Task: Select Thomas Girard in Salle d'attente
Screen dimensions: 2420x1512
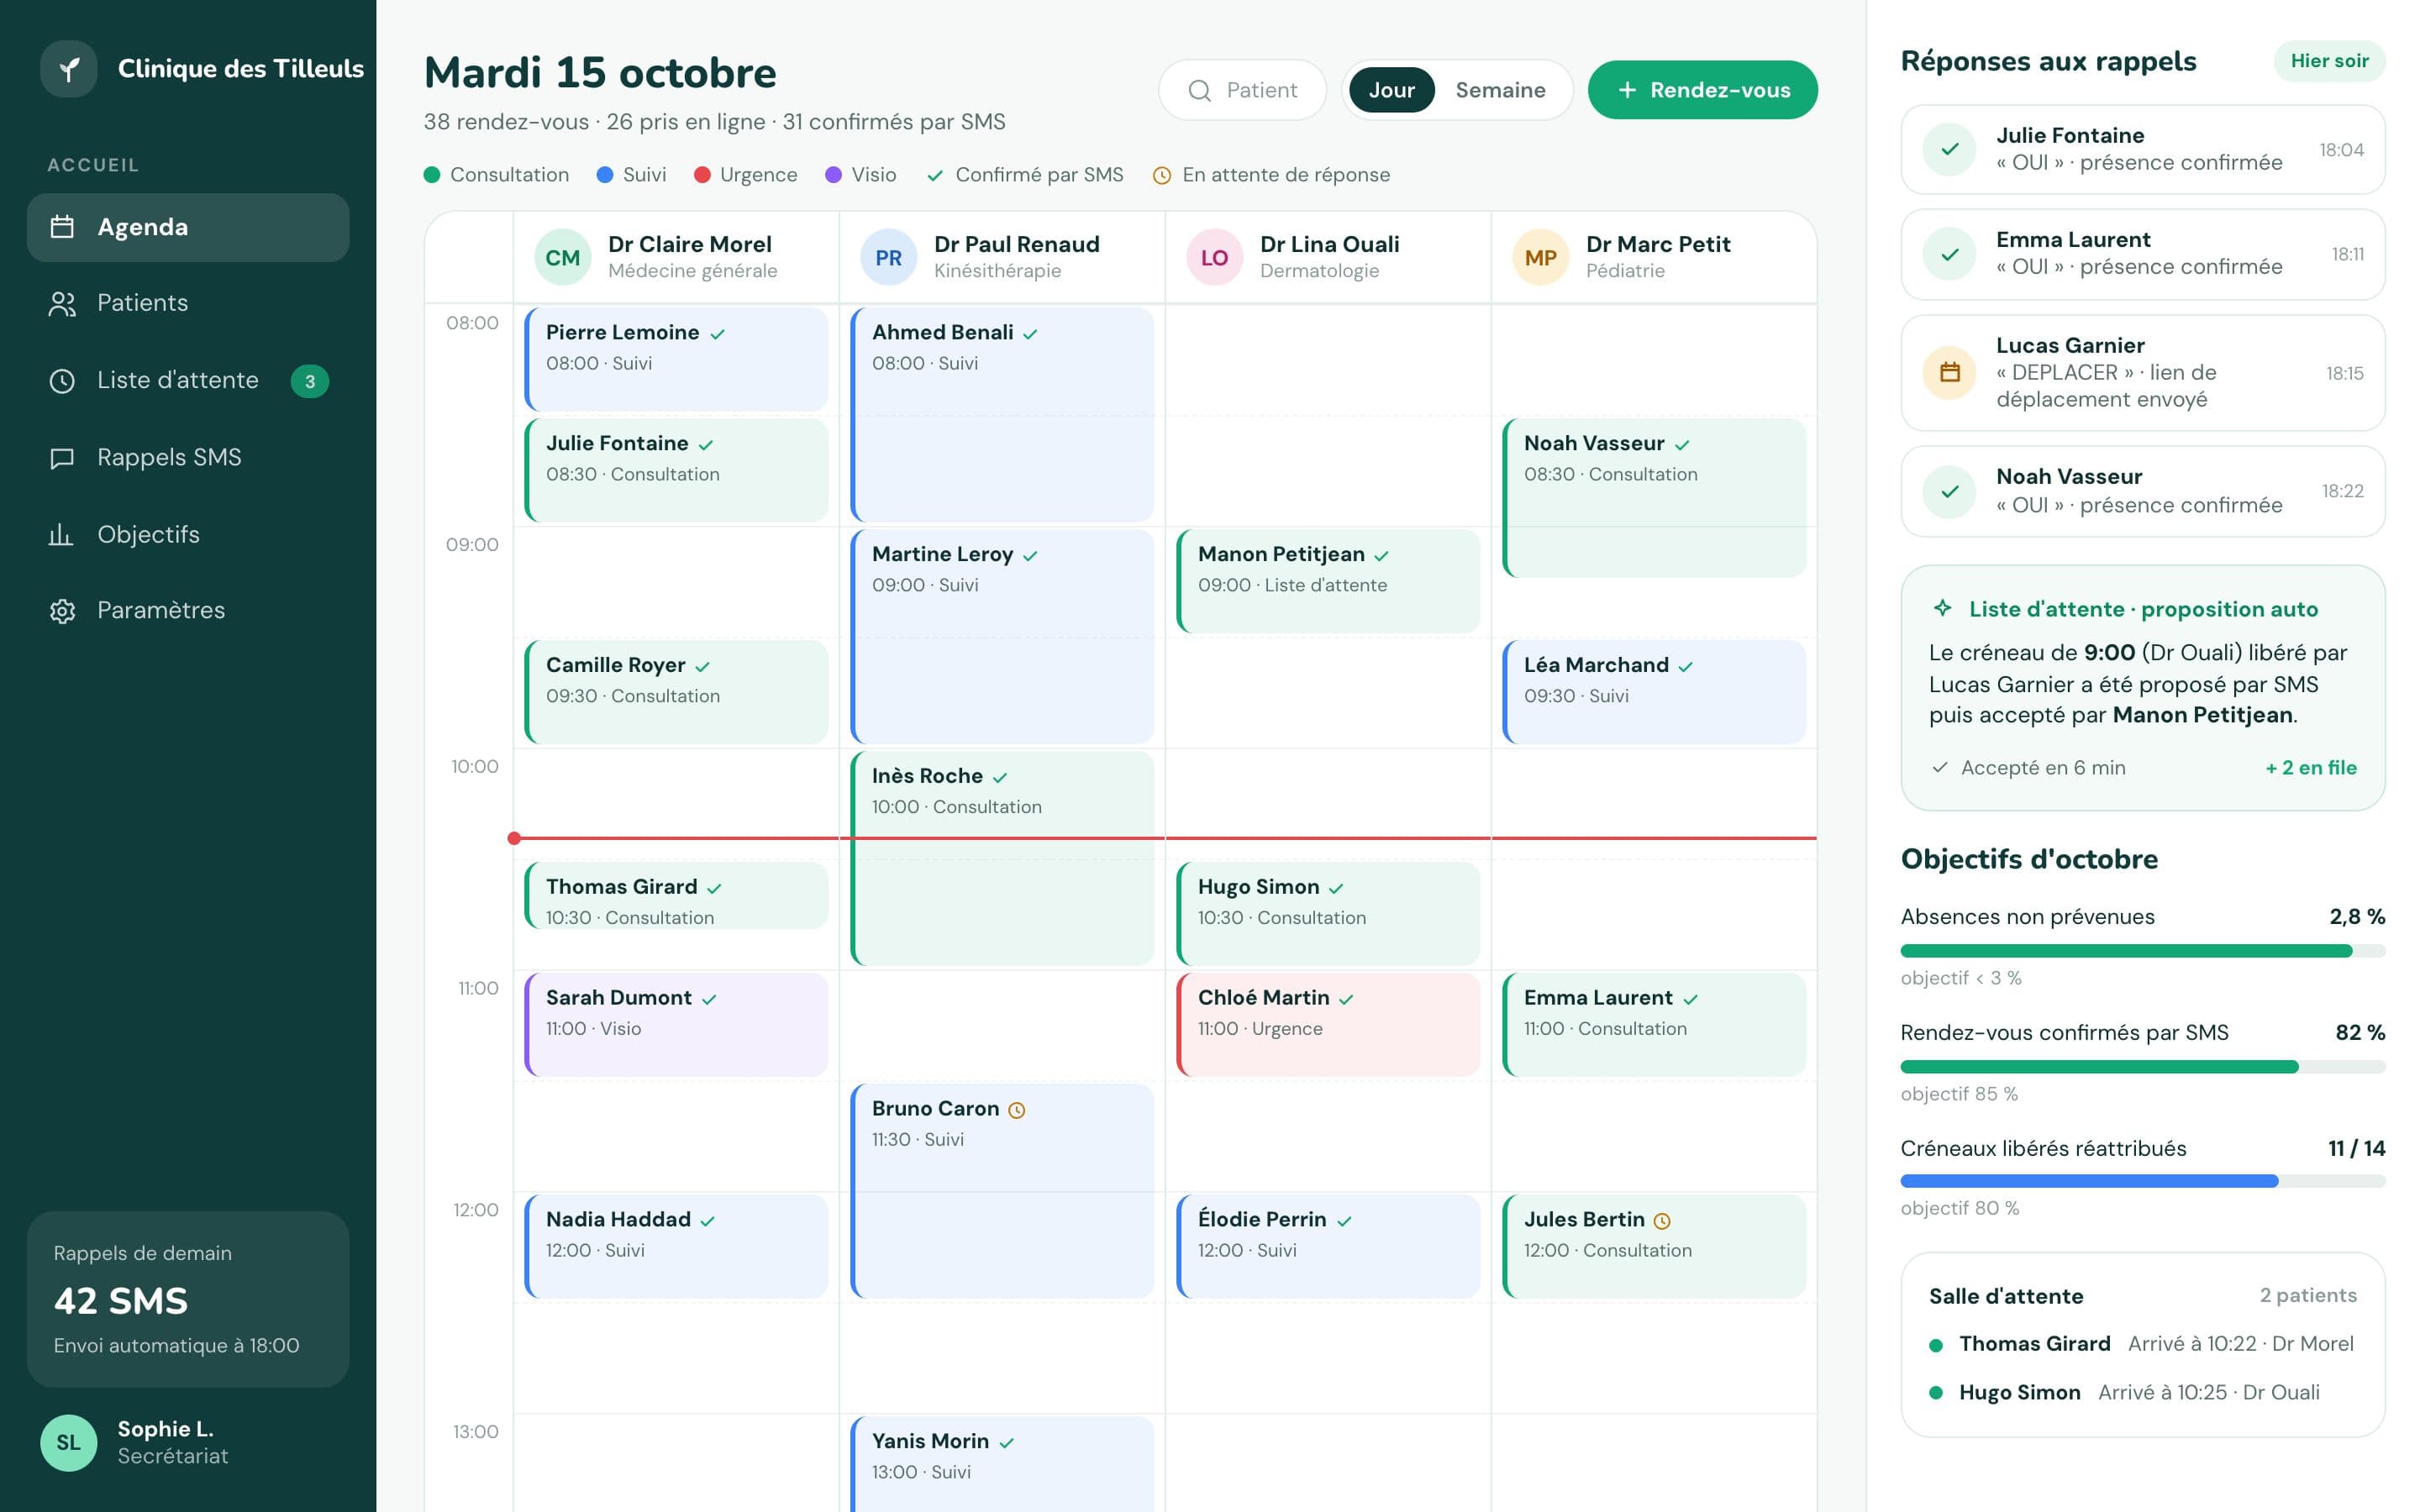Action: [2141, 1344]
